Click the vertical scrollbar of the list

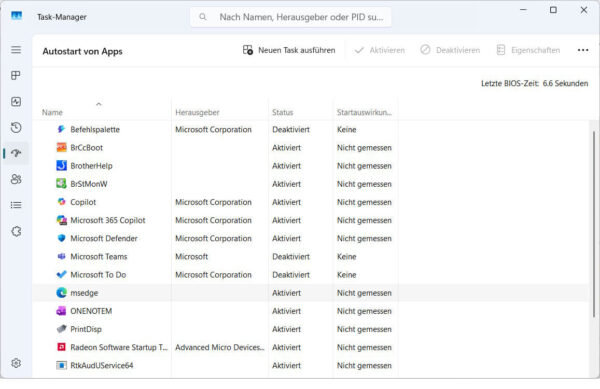click(x=593, y=224)
